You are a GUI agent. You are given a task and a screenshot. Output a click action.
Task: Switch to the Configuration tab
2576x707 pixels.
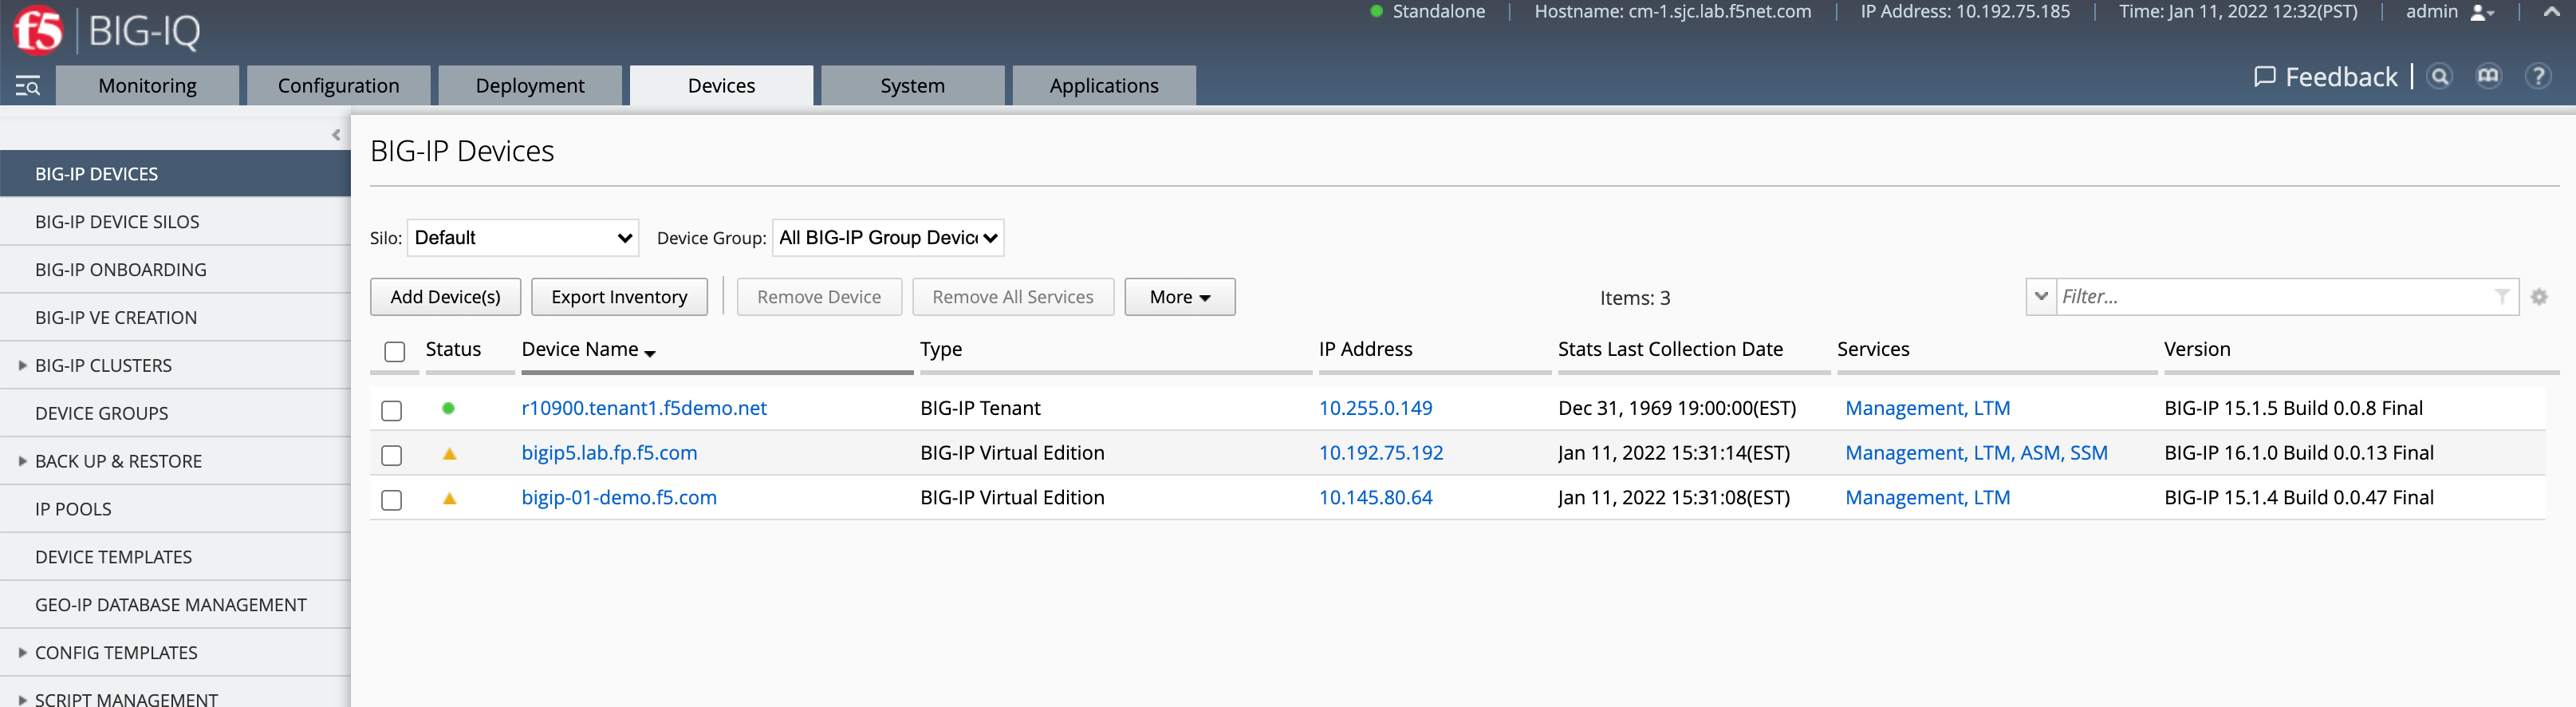pyautogui.click(x=338, y=86)
